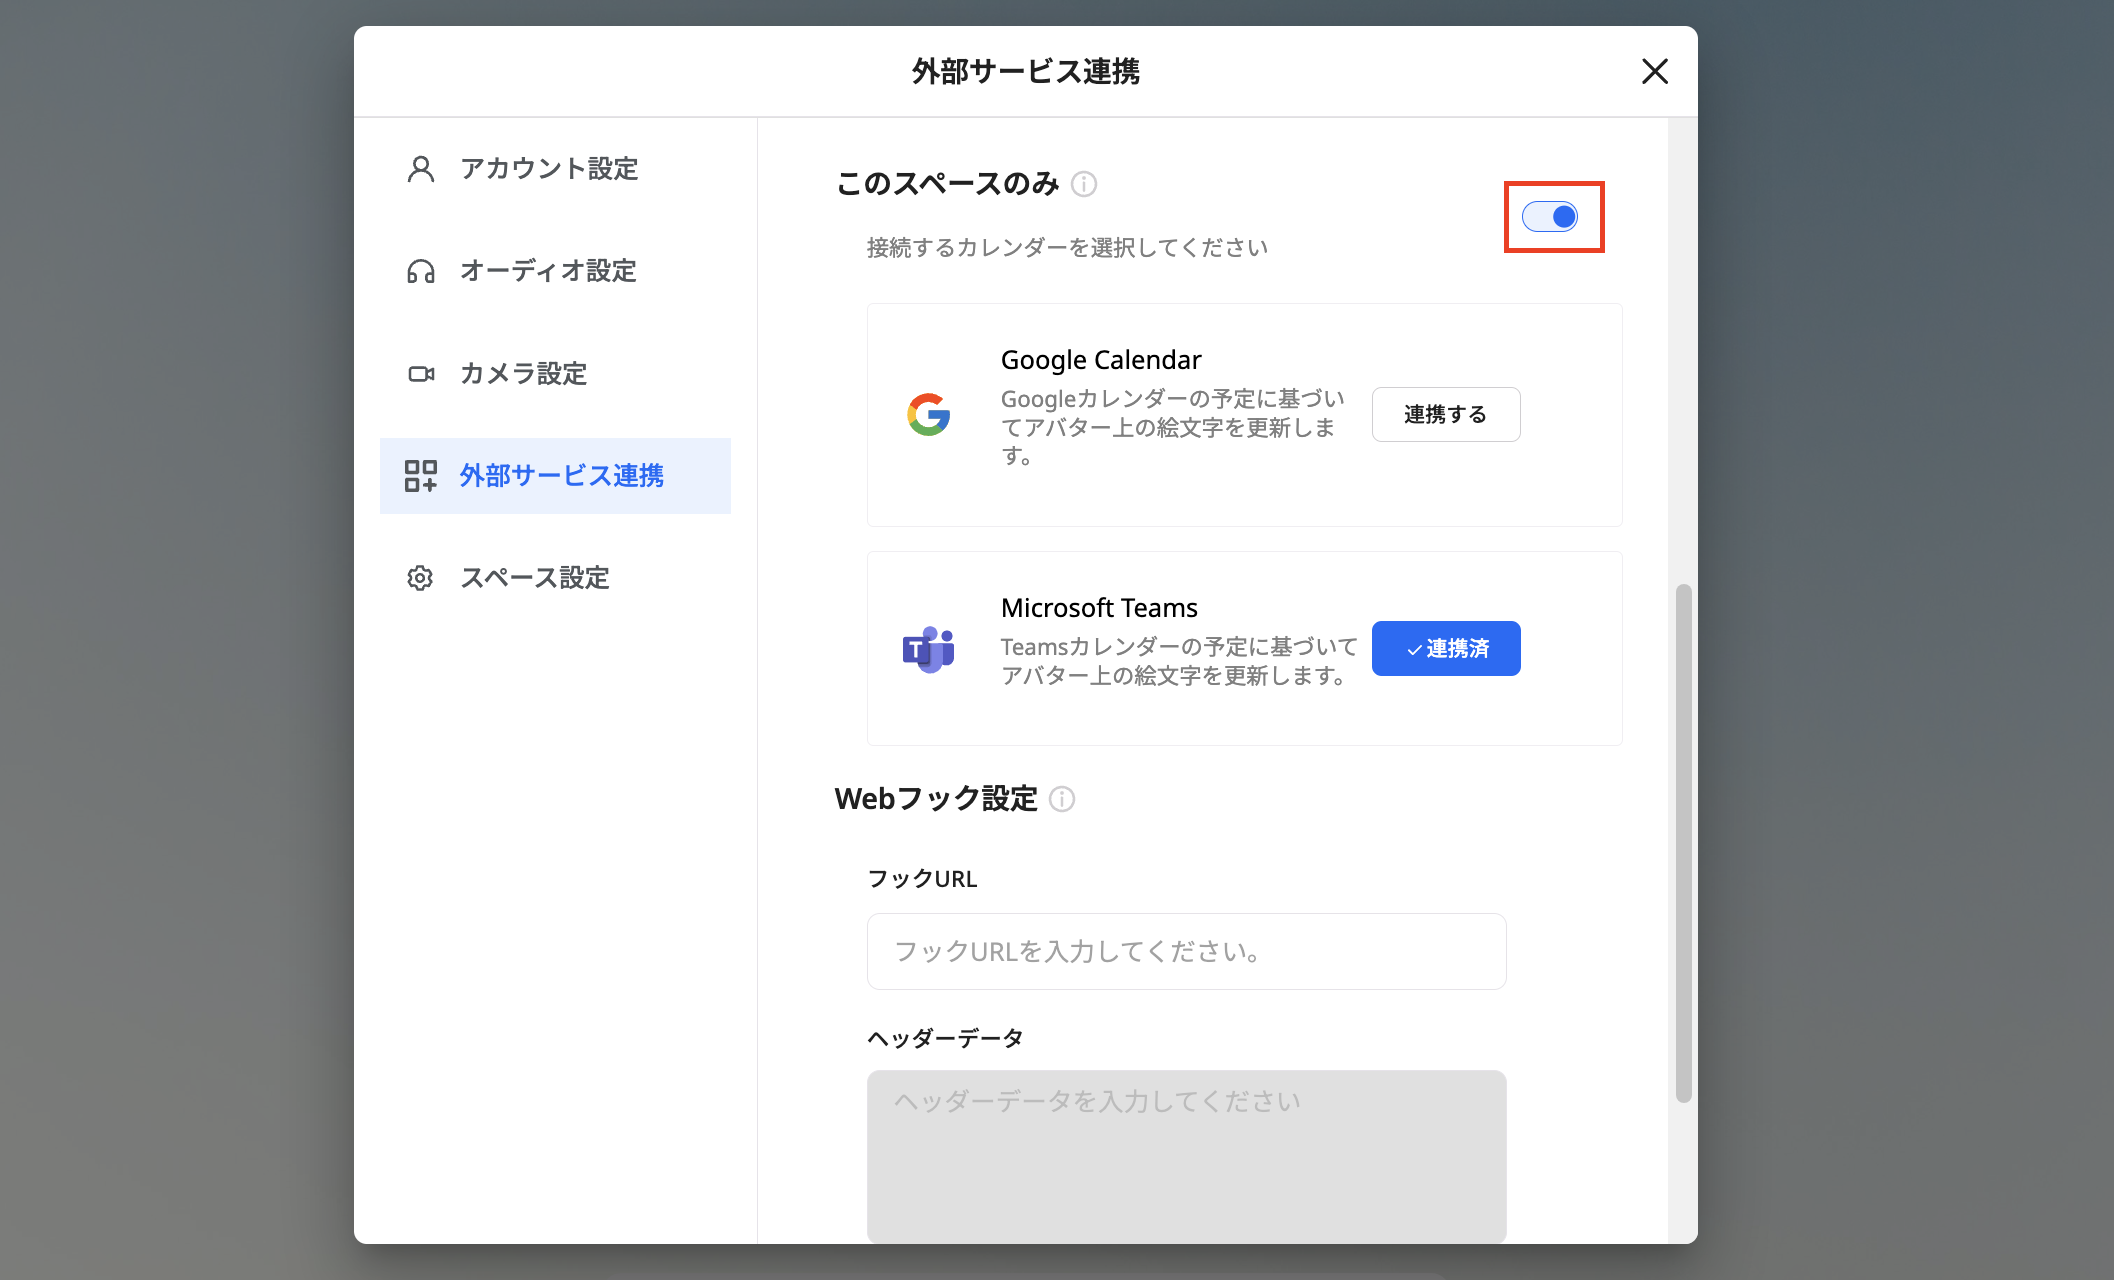2114x1280 pixels.
Task: Click 連携済 button for Microsoft Teams
Action: click(1446, 648)
